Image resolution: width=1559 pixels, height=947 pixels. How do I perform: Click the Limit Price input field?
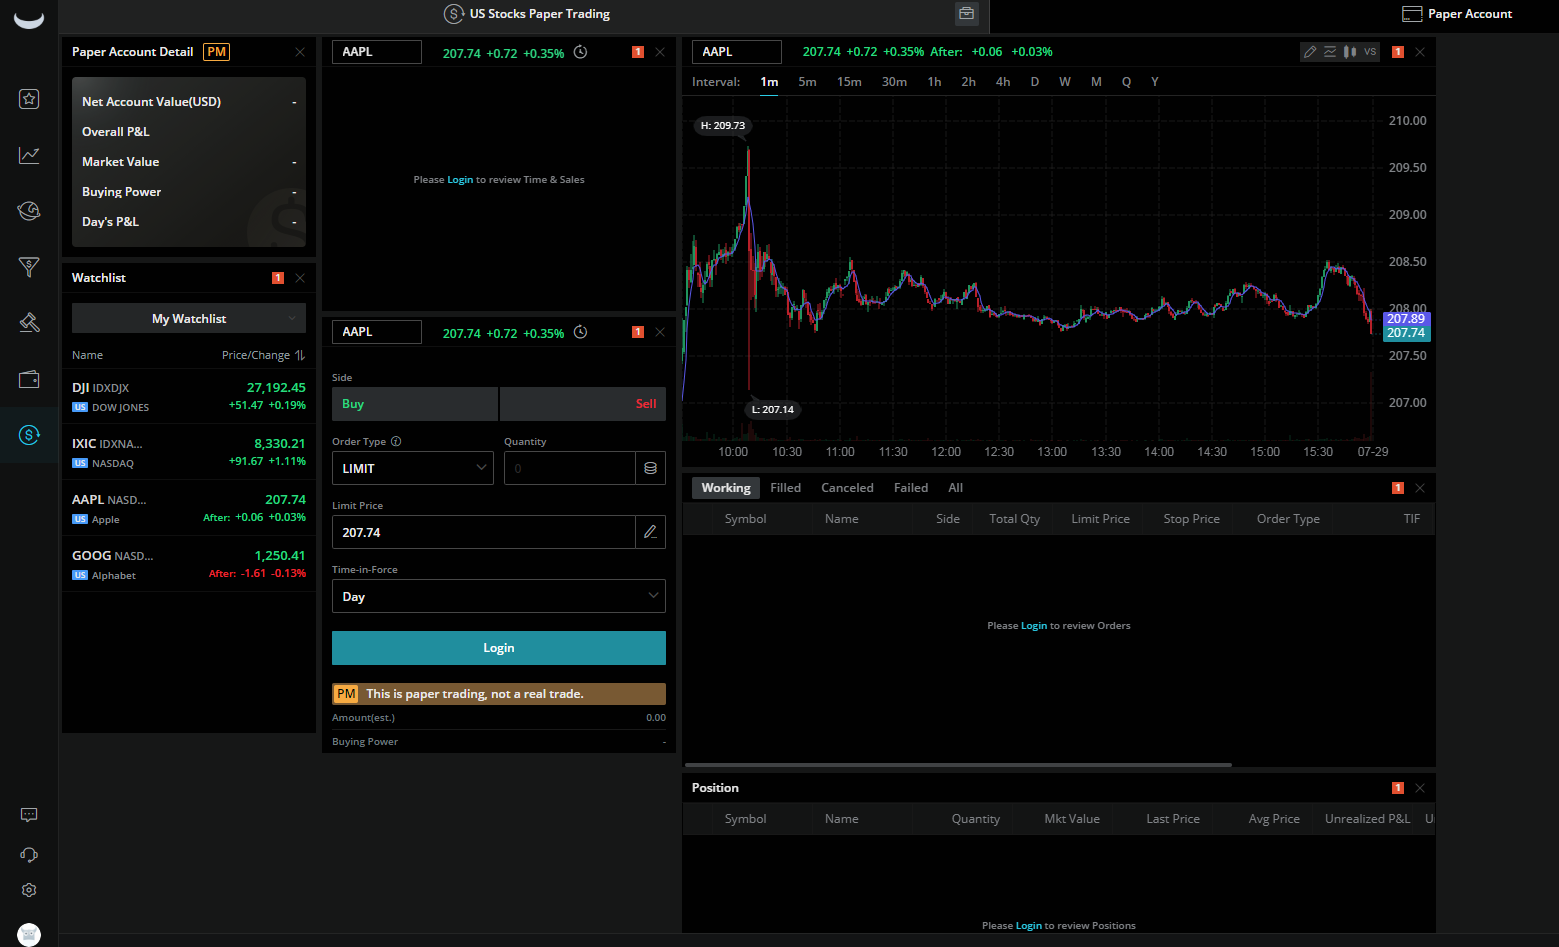coord(484,532)
